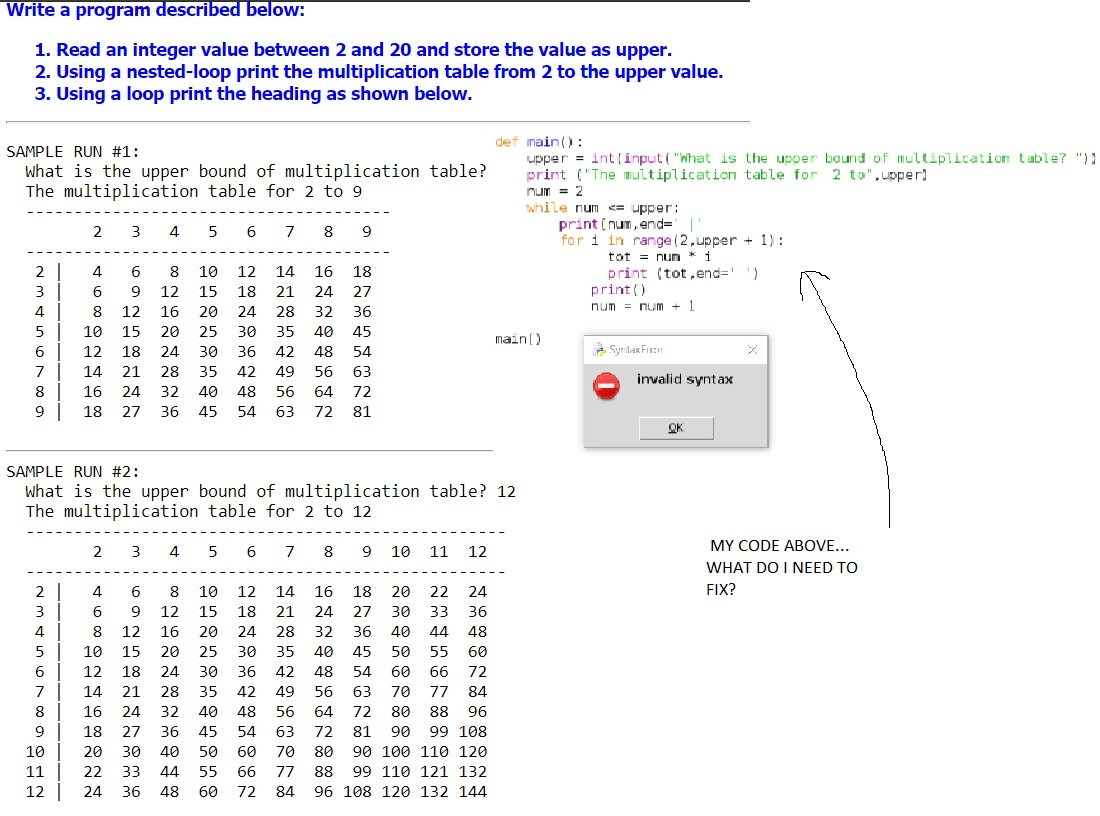1100x816 pixels.
Task: Click the "WHAT DO I NEED TO FIX?" text
Action: [781, 567]
